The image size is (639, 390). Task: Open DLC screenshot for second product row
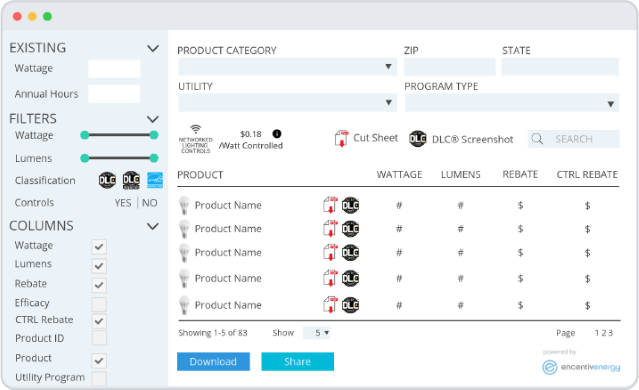tap(350, 229)
